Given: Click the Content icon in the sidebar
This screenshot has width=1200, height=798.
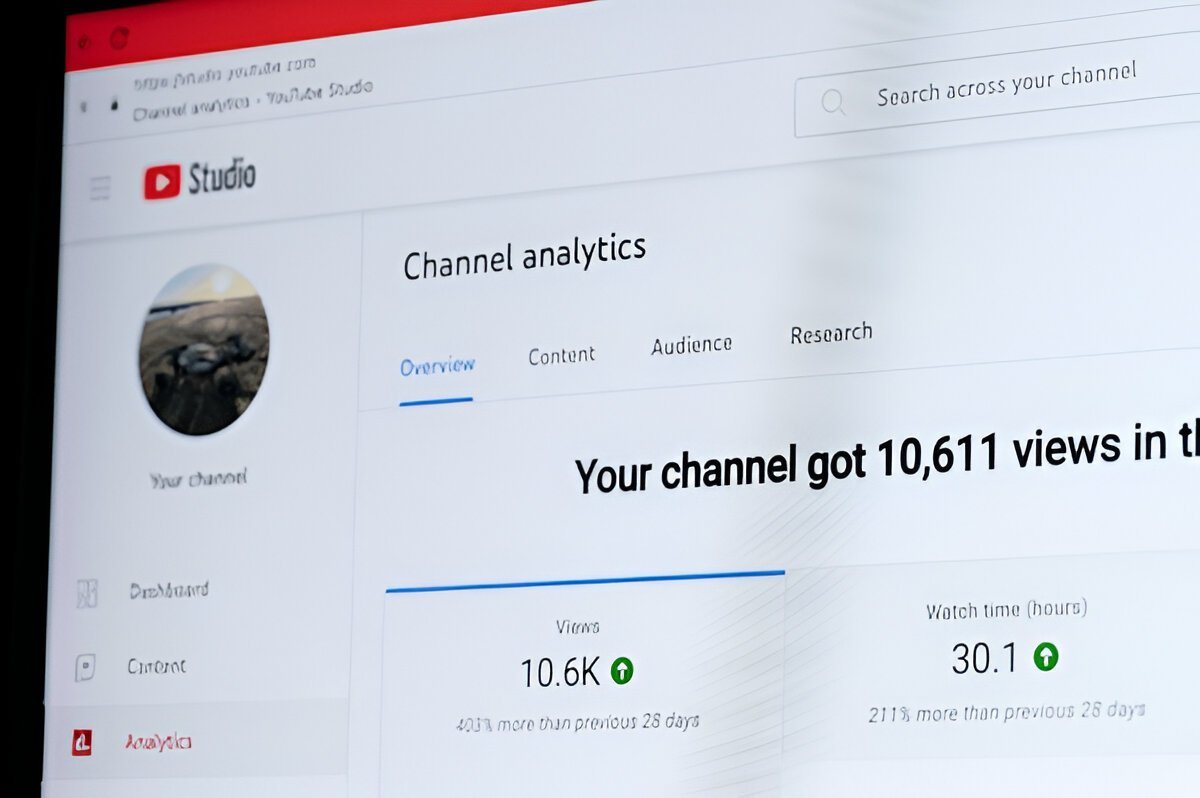Looking at the screenshot, I should 86,668.
